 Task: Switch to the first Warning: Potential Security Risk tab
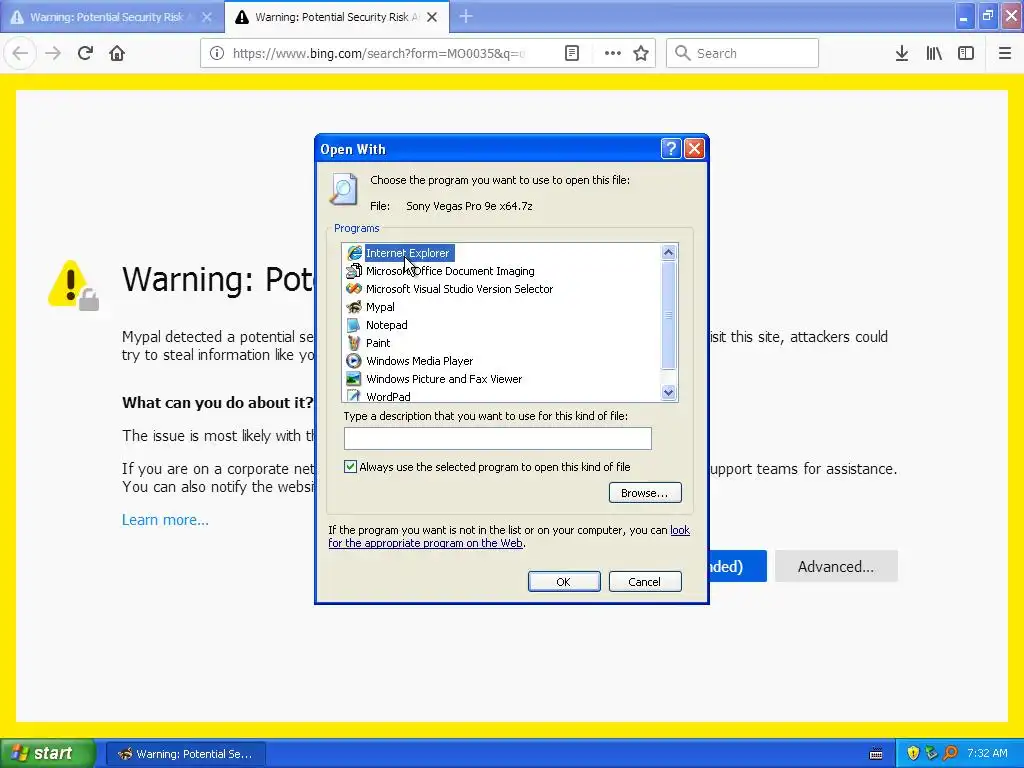point(112,17)
